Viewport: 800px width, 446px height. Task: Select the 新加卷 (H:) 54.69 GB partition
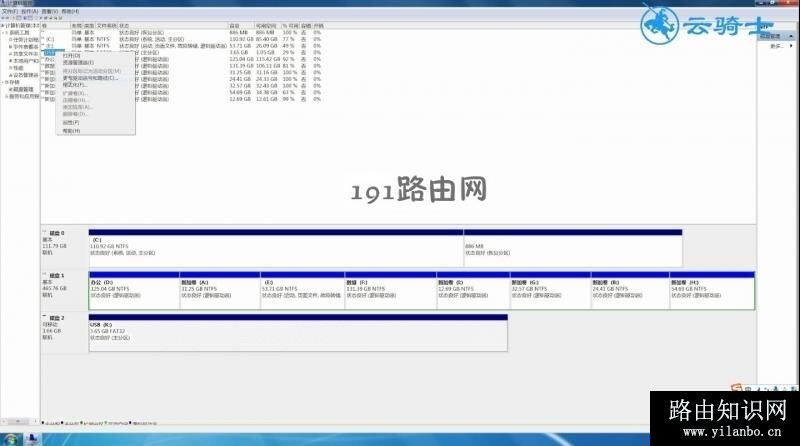point(712,290)
